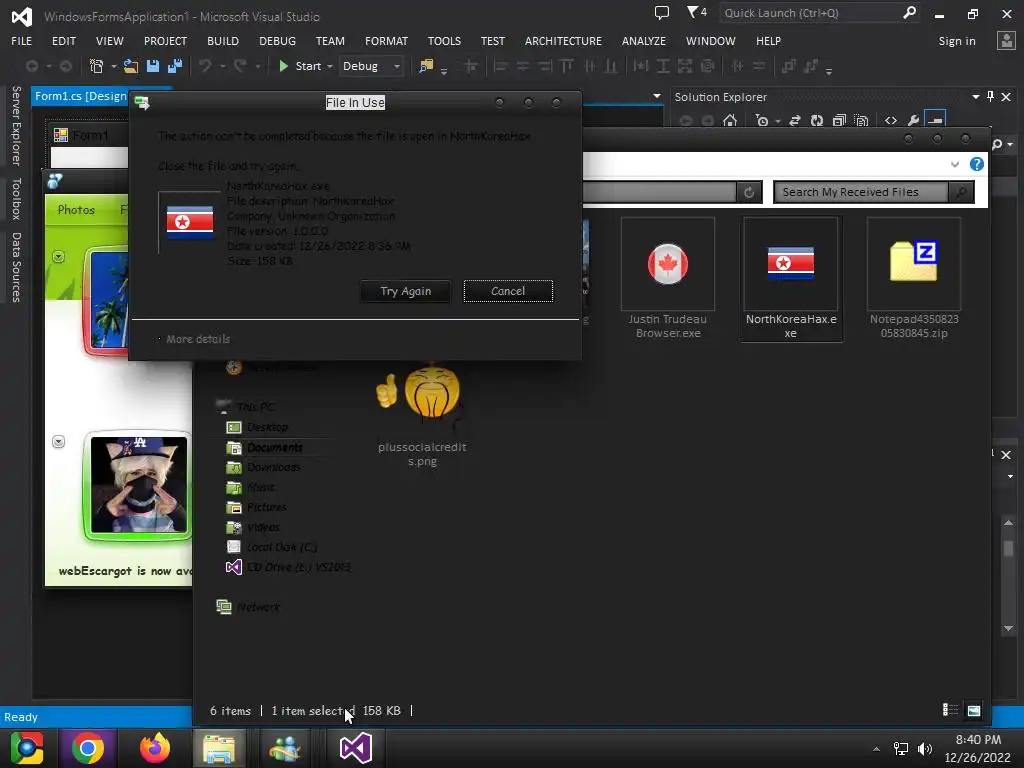Screen dimensions: 1024x768
Task: Click Cancel in File In Use dialog
Action: point(508,291)
